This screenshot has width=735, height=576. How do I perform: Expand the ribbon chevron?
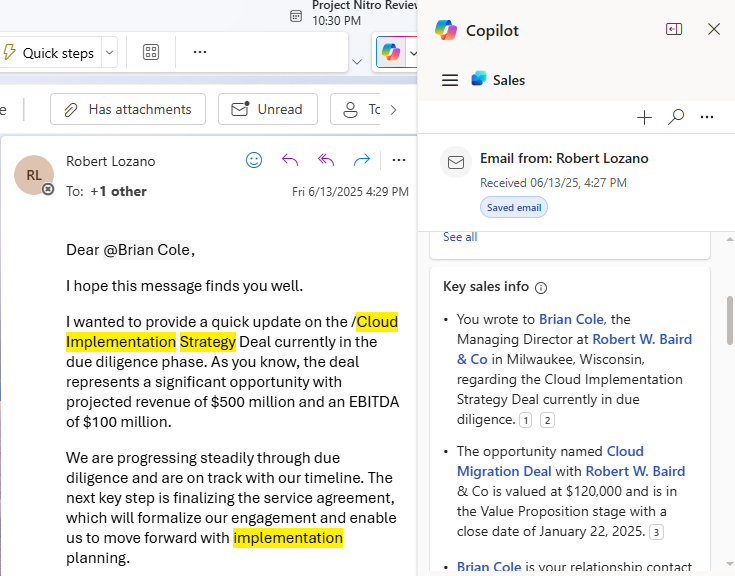click(x=357, y=62)
